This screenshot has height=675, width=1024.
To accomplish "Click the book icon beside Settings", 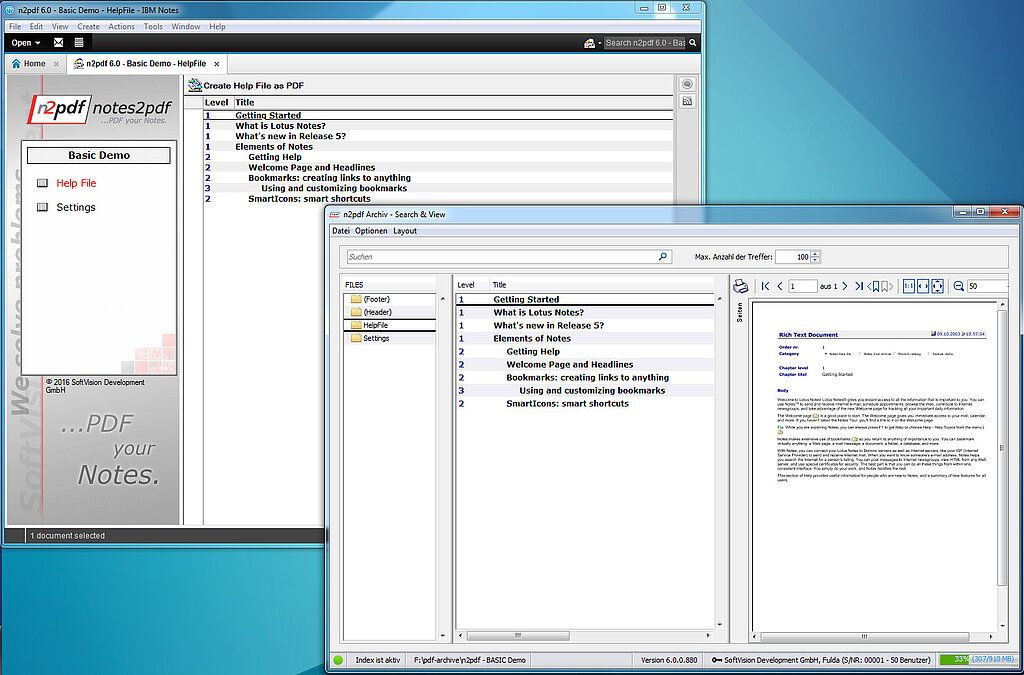I will [x=42, y=207].
